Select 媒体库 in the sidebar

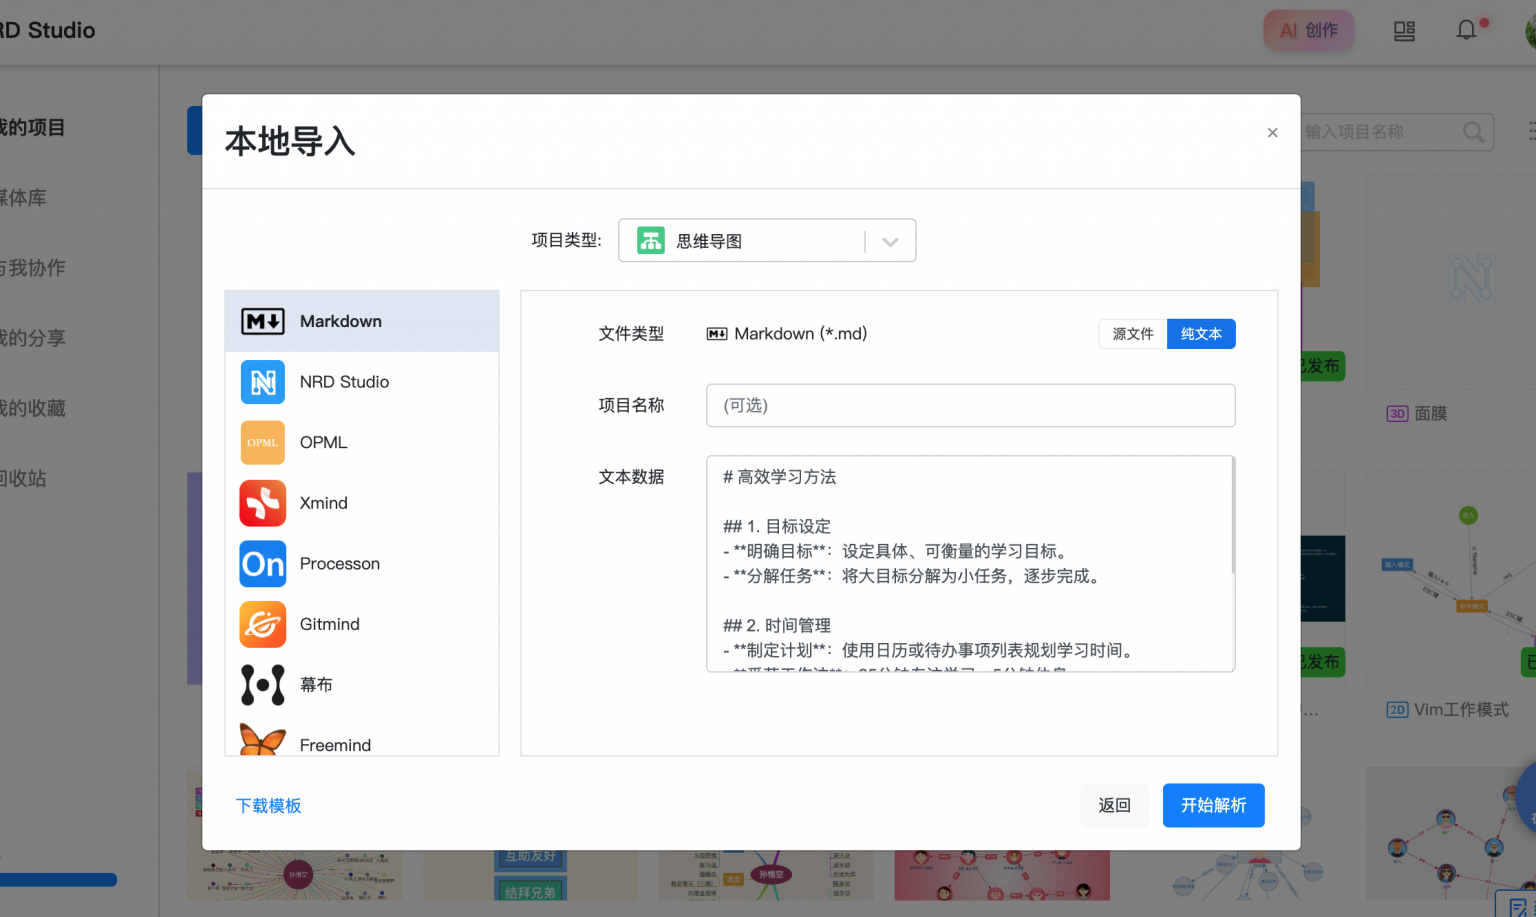[30, 197]
